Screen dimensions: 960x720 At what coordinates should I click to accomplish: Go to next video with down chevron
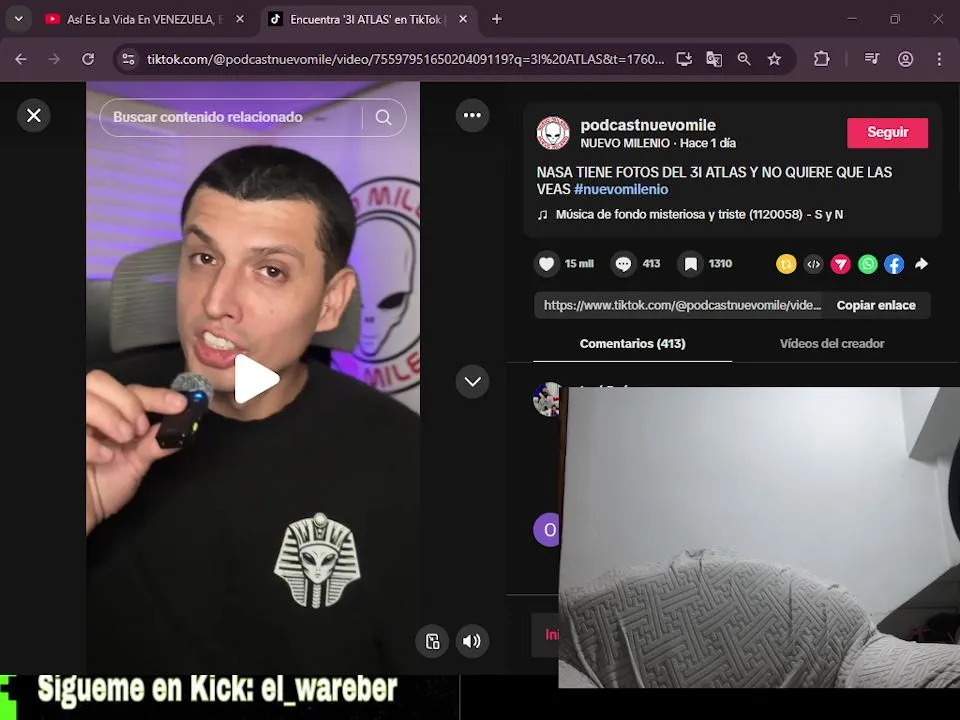pos(472,381)
